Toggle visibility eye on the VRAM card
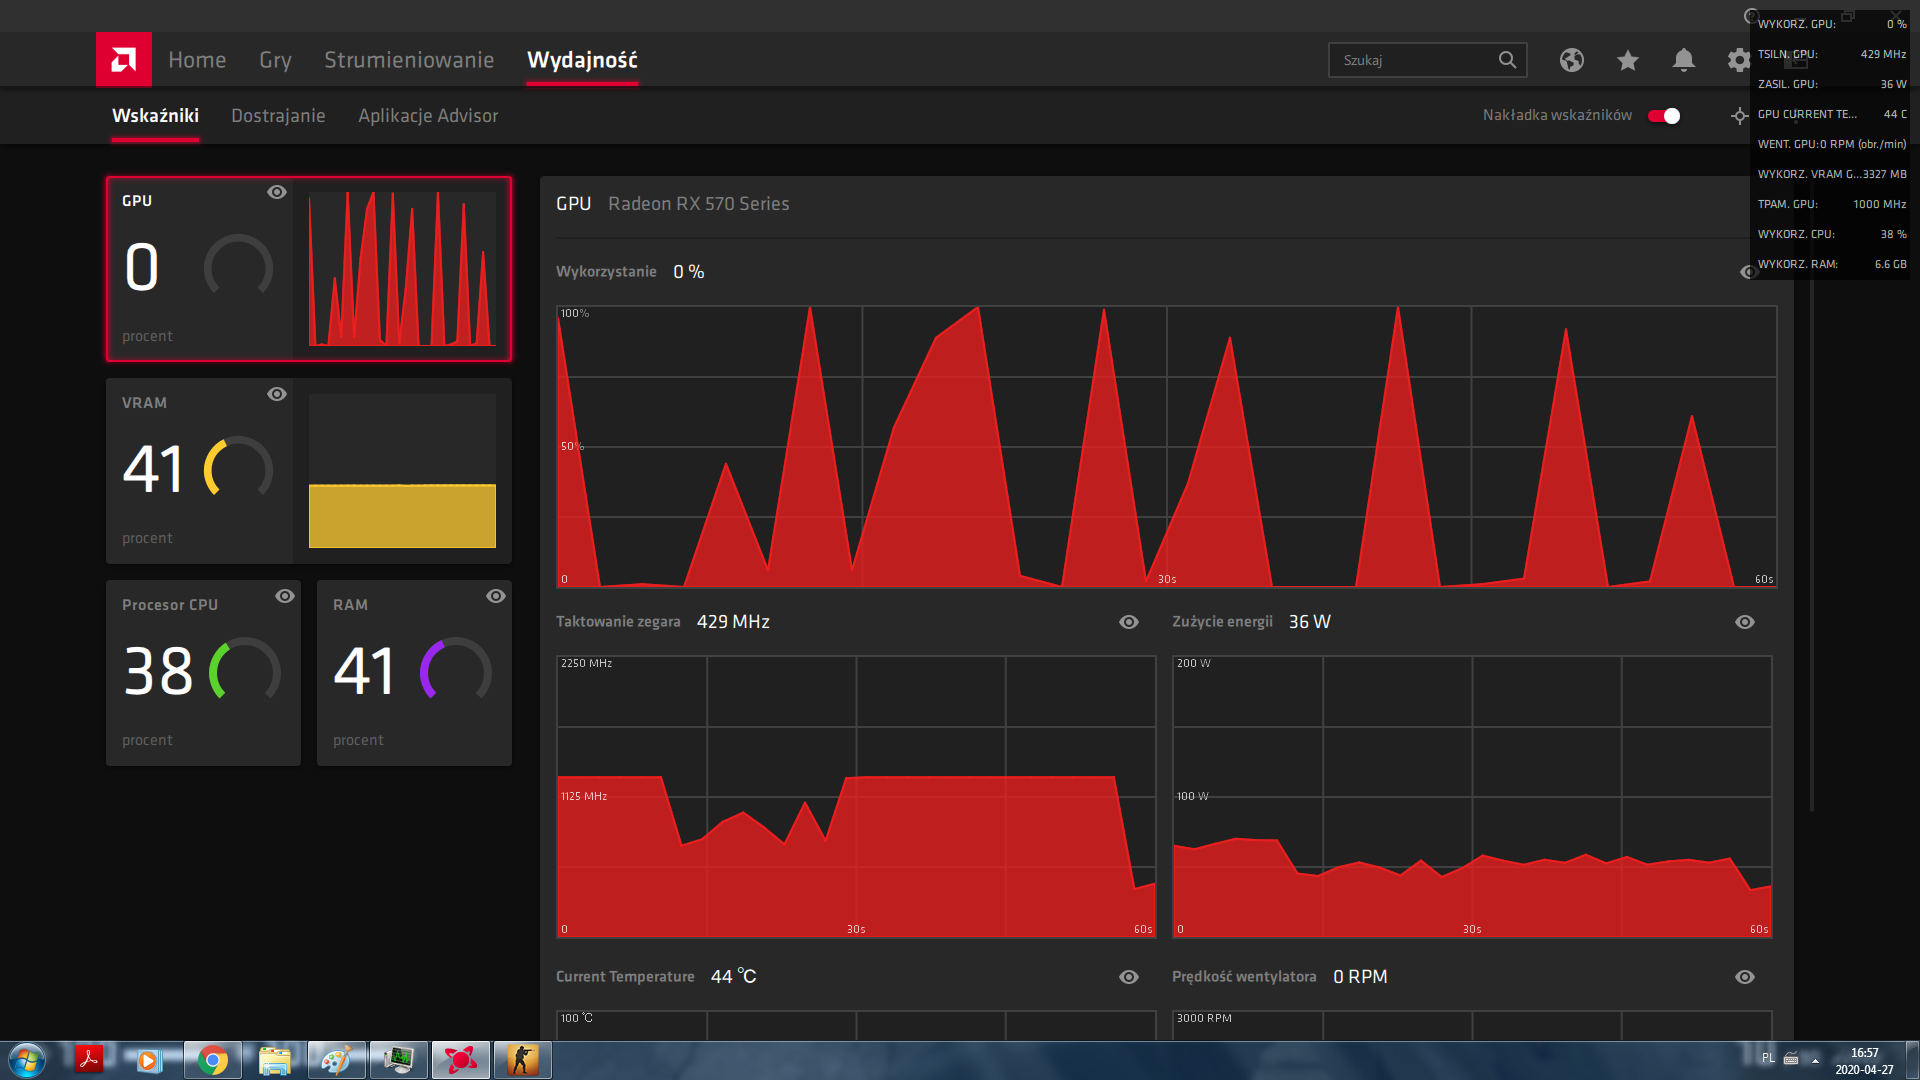This screenshot has height=1080, width=1920. click(x=277, y=394)
